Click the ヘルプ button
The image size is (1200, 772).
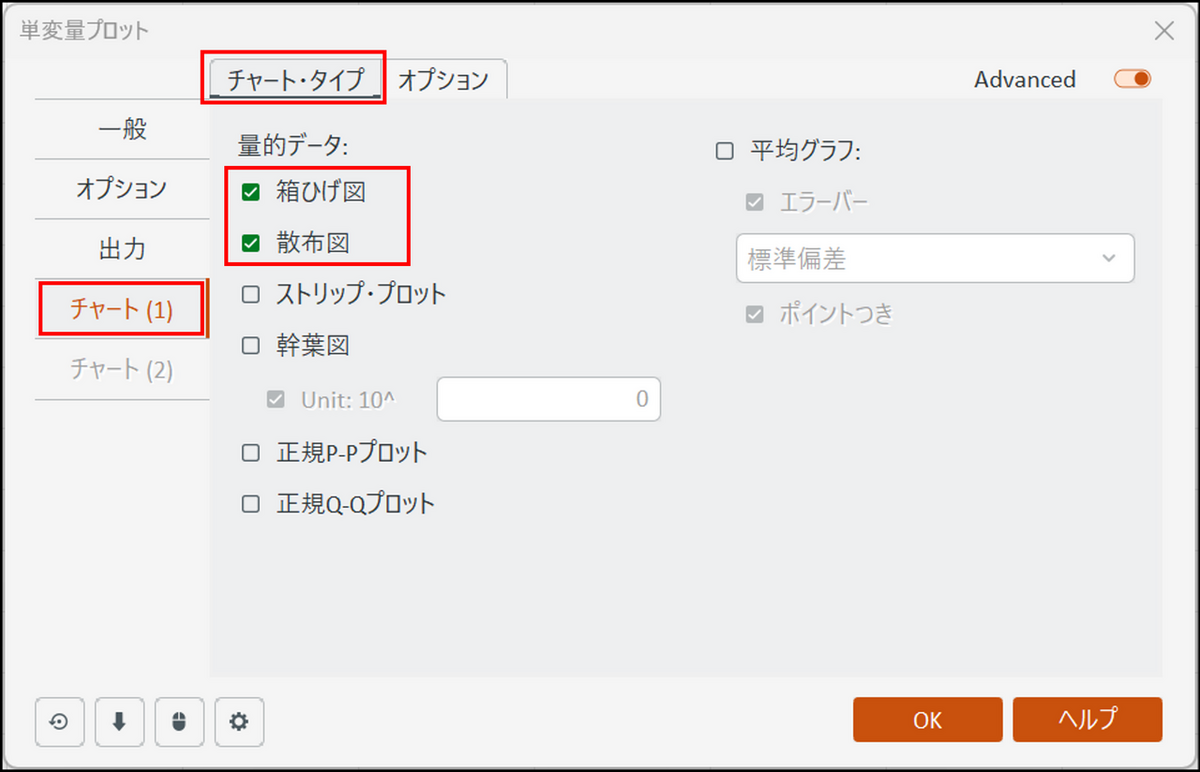coord(1087,720)
